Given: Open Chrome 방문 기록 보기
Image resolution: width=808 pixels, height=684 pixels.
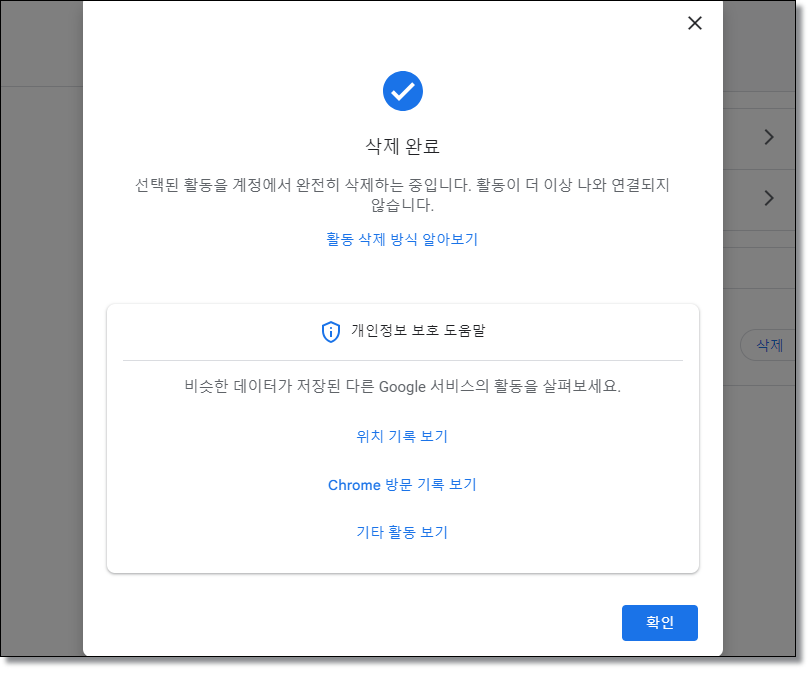Looking at the screenshot, I should pyautogui.click(x=402, y=484).
